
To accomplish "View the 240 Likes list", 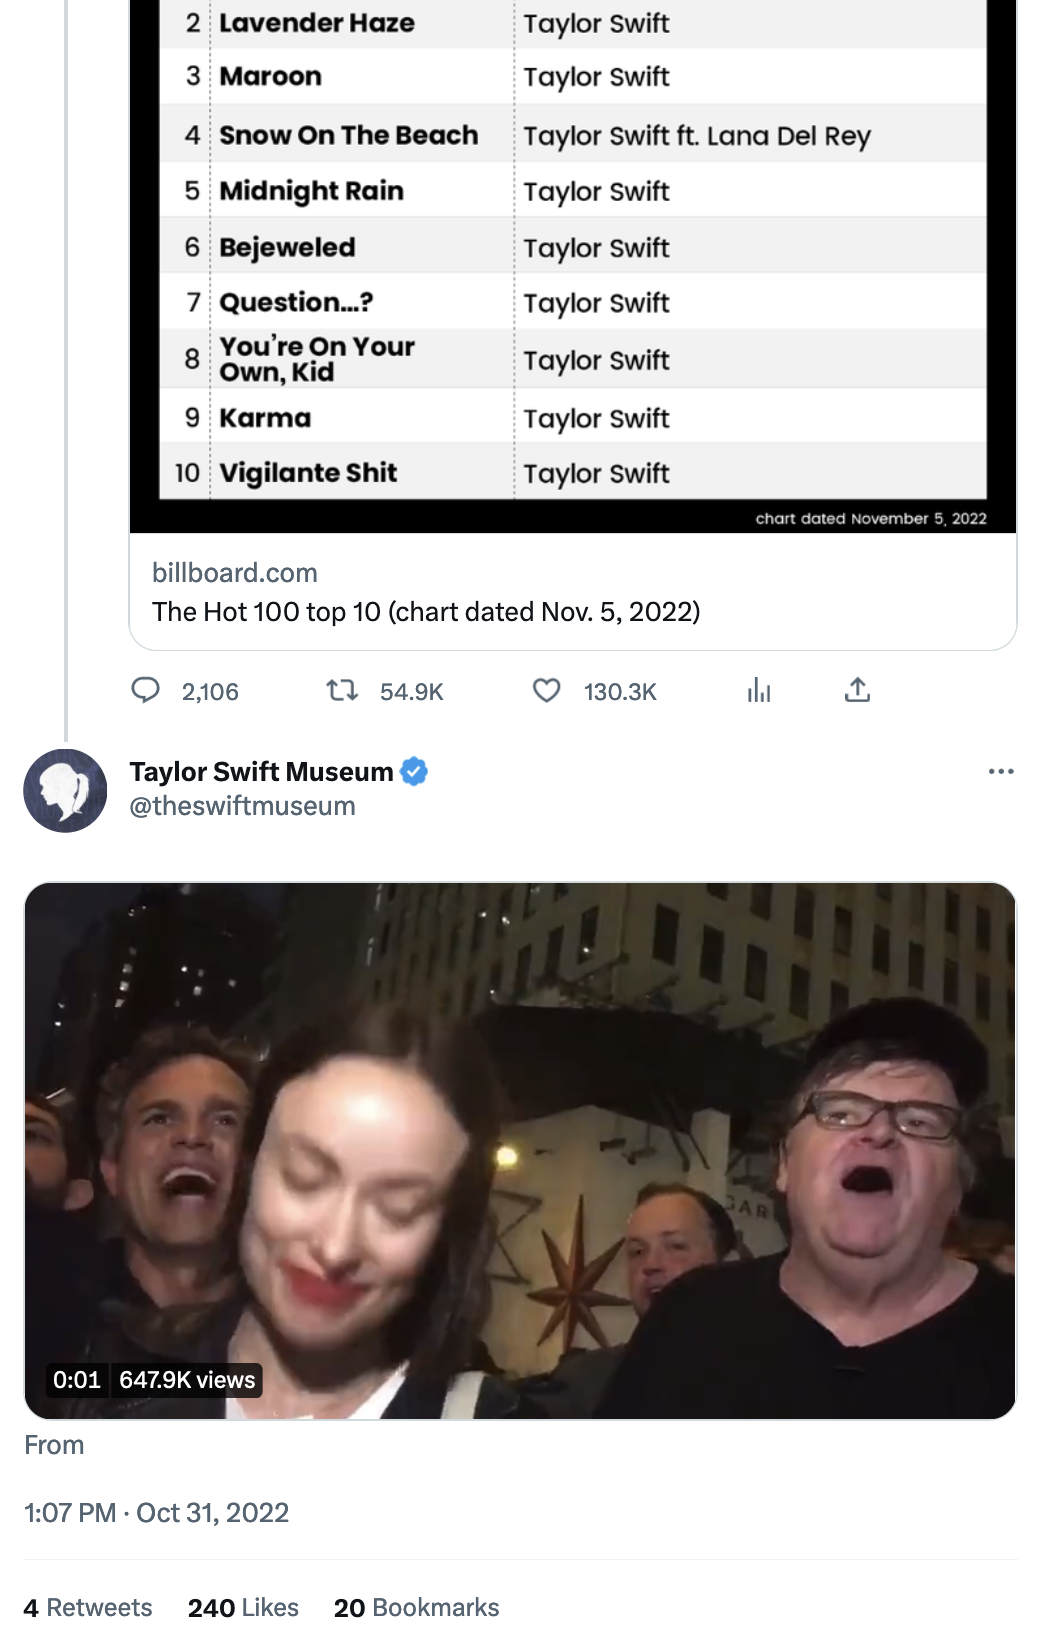I will click(x=243, y=1607).
